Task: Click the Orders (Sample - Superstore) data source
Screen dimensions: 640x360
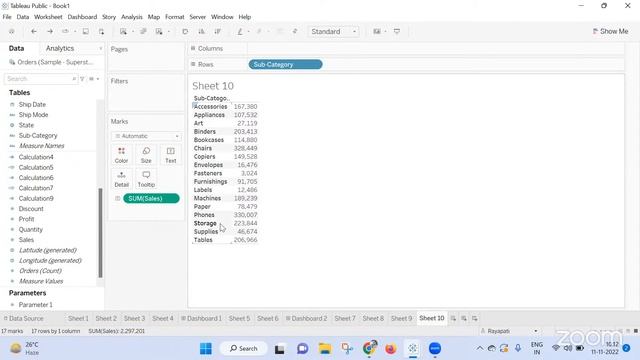Action: click(x=51, y=62)
